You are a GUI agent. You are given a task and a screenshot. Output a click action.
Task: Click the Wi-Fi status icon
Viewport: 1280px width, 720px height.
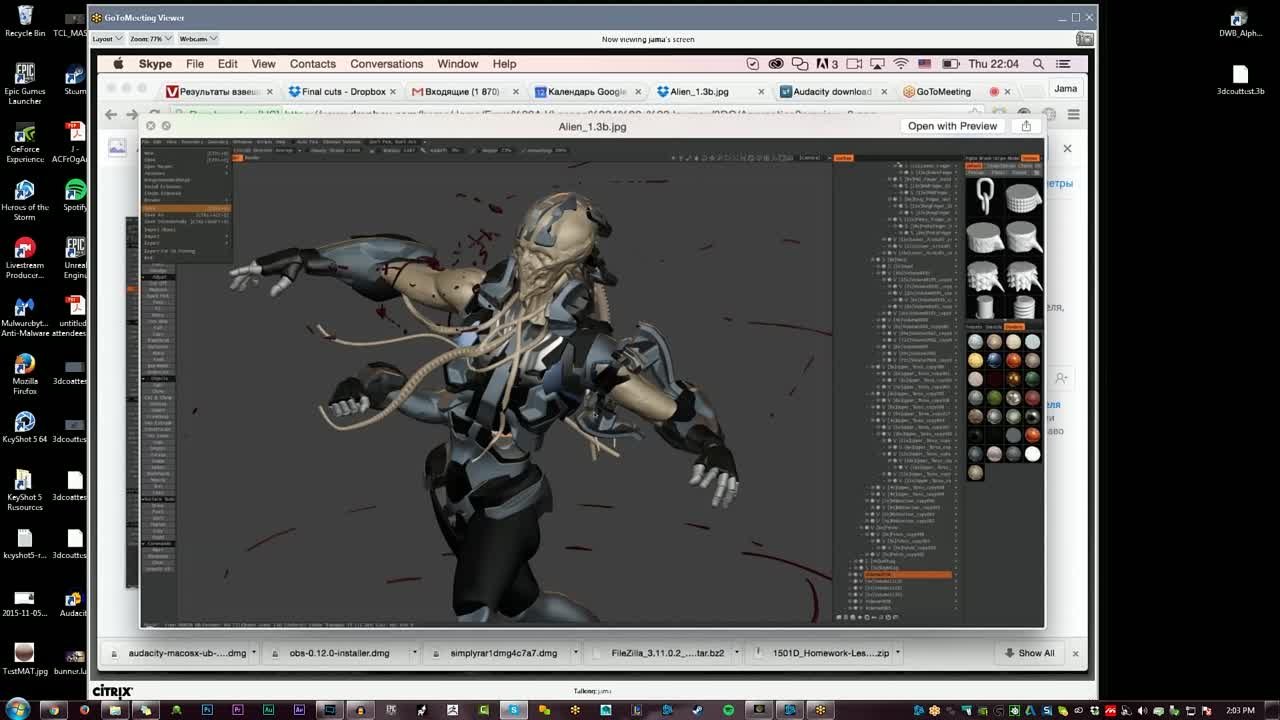(901, 64)
